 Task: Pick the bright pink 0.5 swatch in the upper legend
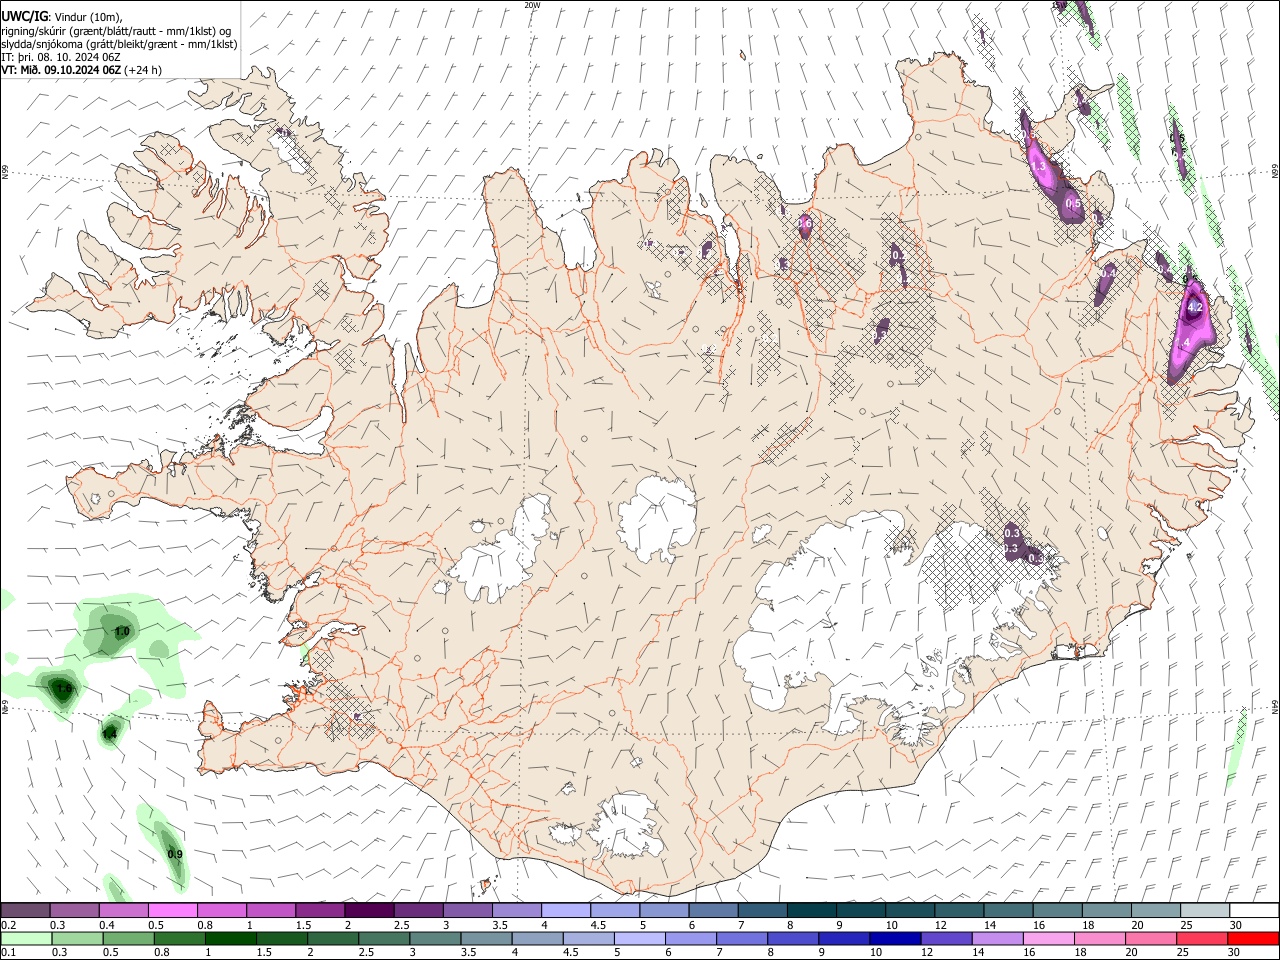point(172,910)
